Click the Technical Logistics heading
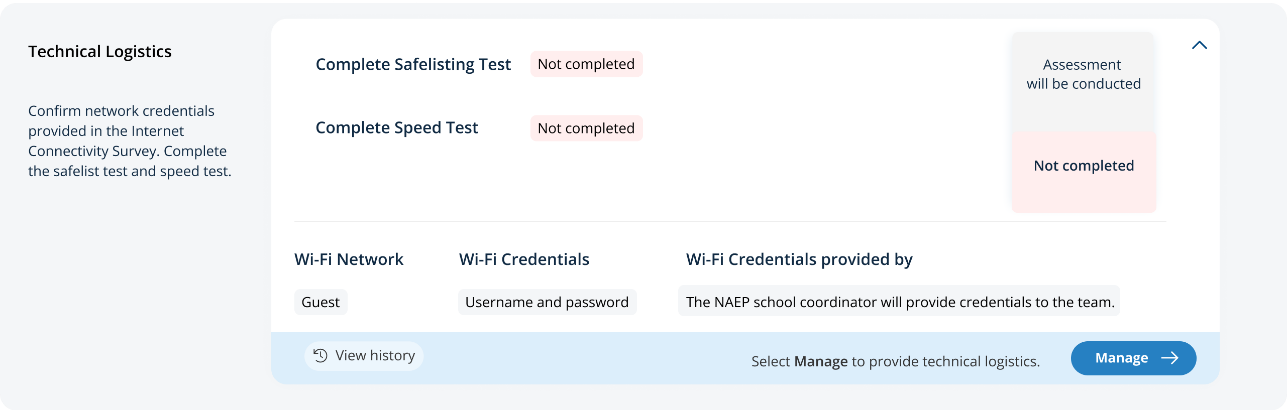 (100, 51)
